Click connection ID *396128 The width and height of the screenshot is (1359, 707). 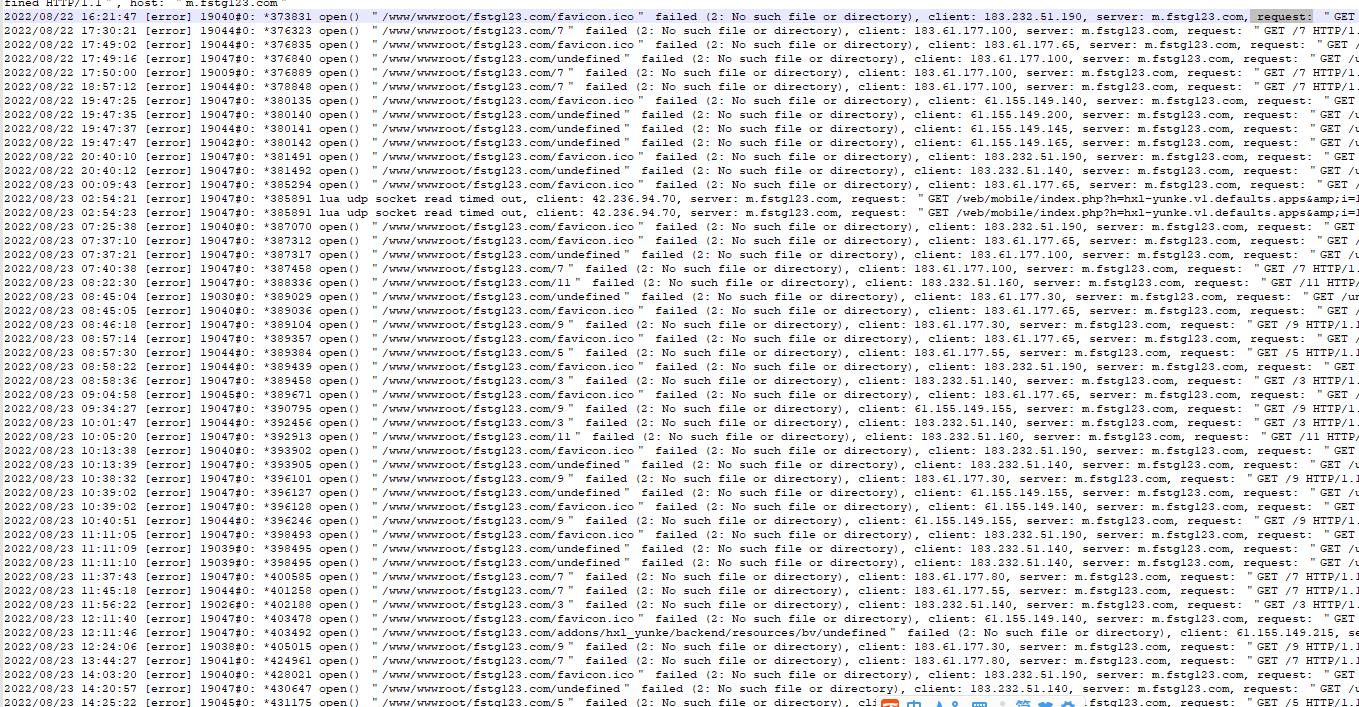(287, 507)
